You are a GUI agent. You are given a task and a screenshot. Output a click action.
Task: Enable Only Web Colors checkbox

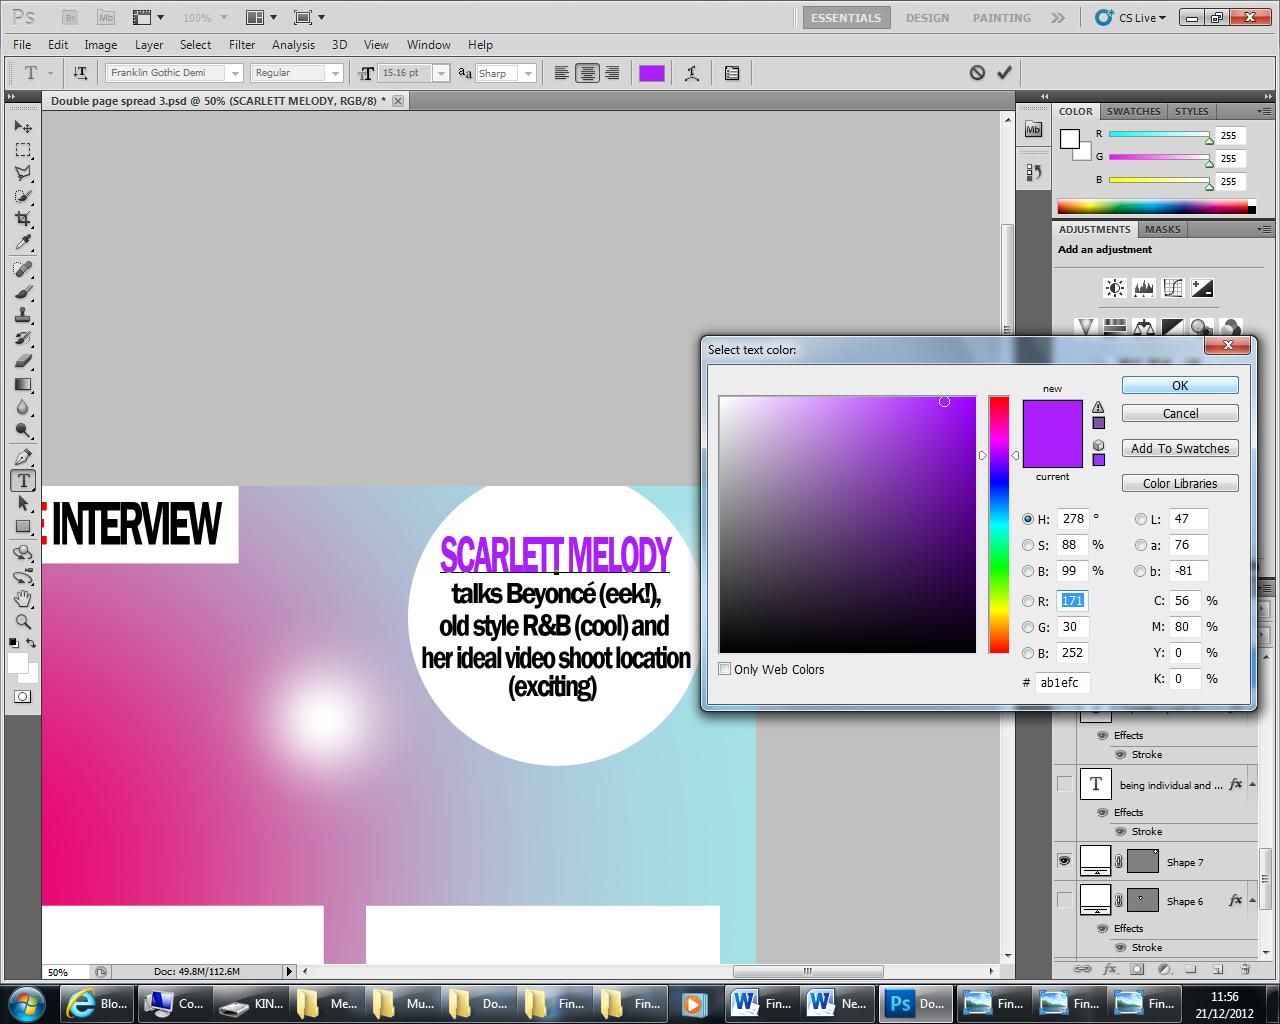(x=725, y=669)
